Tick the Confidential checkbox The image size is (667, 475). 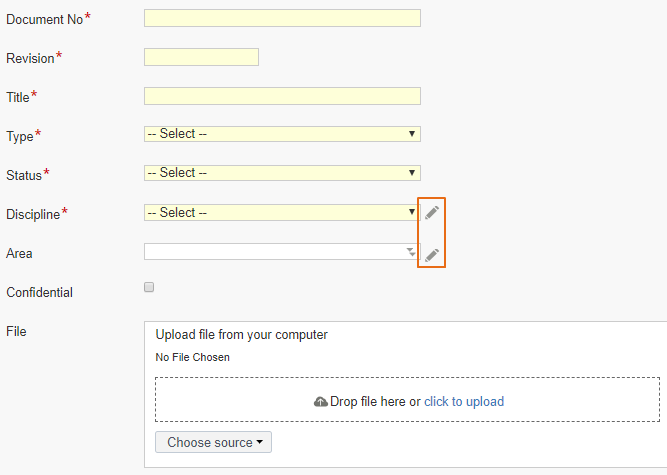click(x=149, y=287)
